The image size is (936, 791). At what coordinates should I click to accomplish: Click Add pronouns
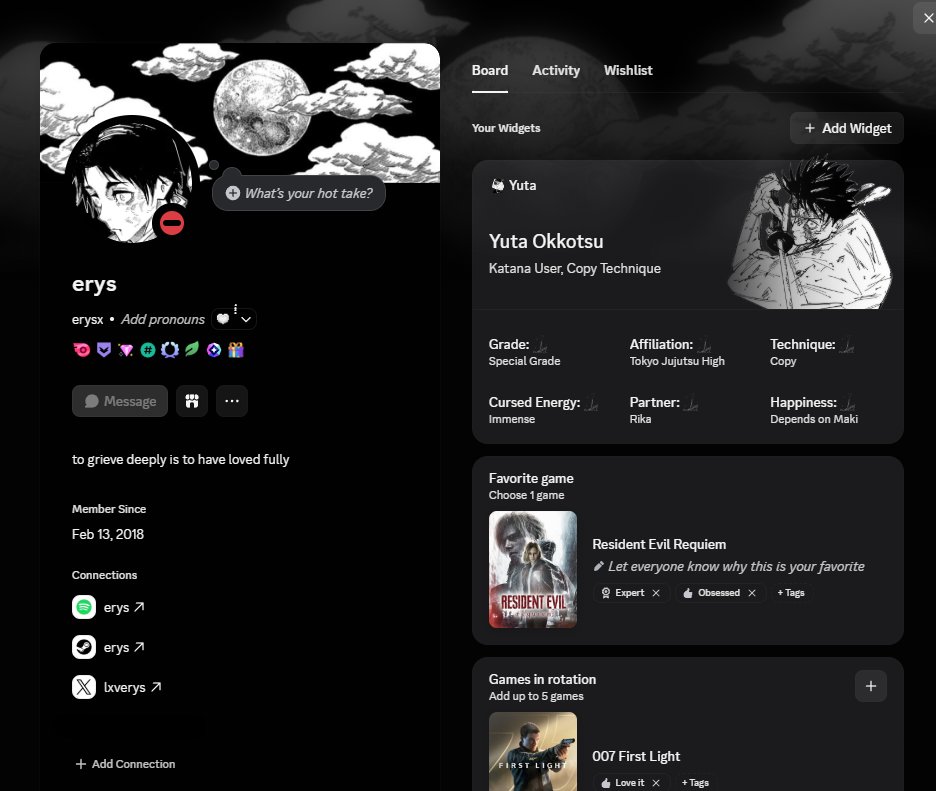pos(163,319)
